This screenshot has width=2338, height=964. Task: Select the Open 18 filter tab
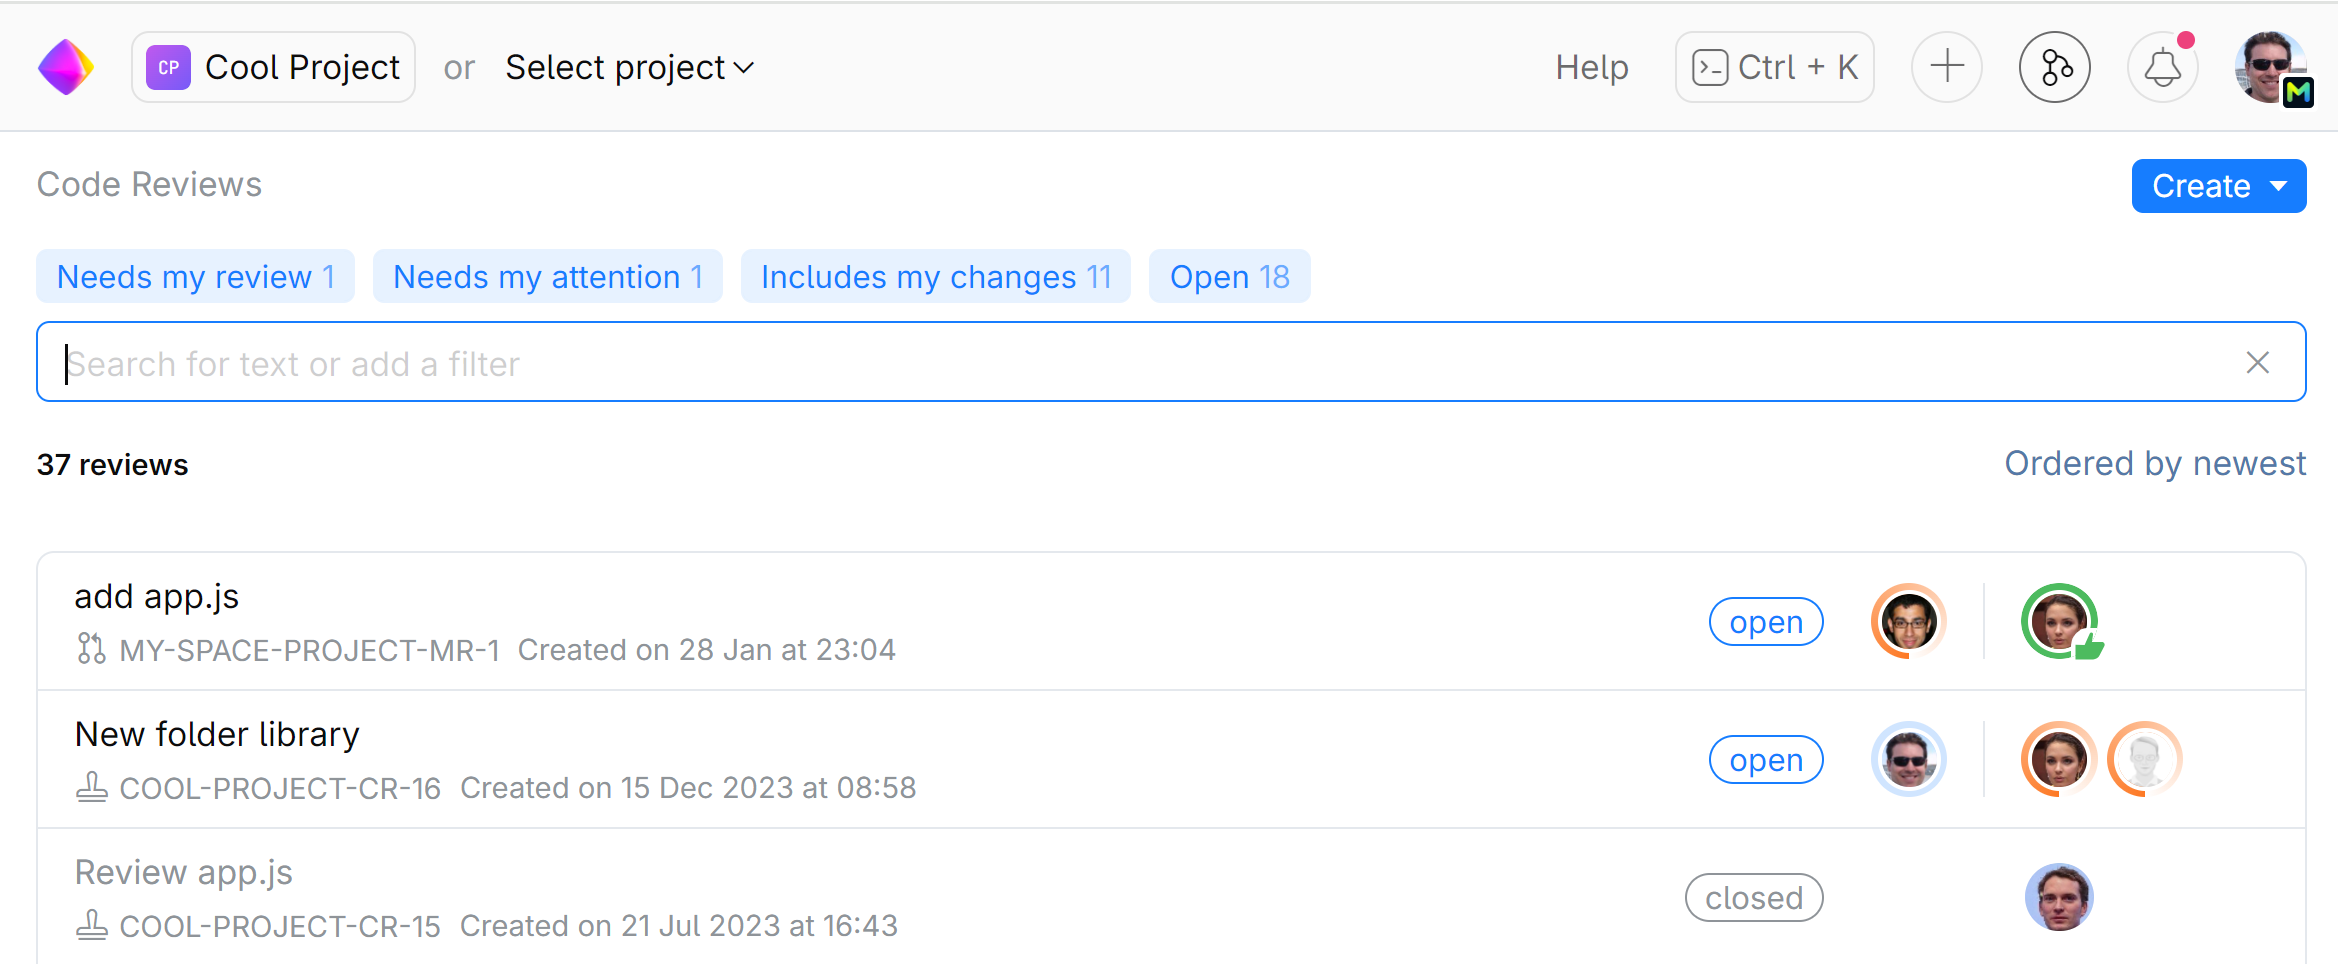[1229, 276]
